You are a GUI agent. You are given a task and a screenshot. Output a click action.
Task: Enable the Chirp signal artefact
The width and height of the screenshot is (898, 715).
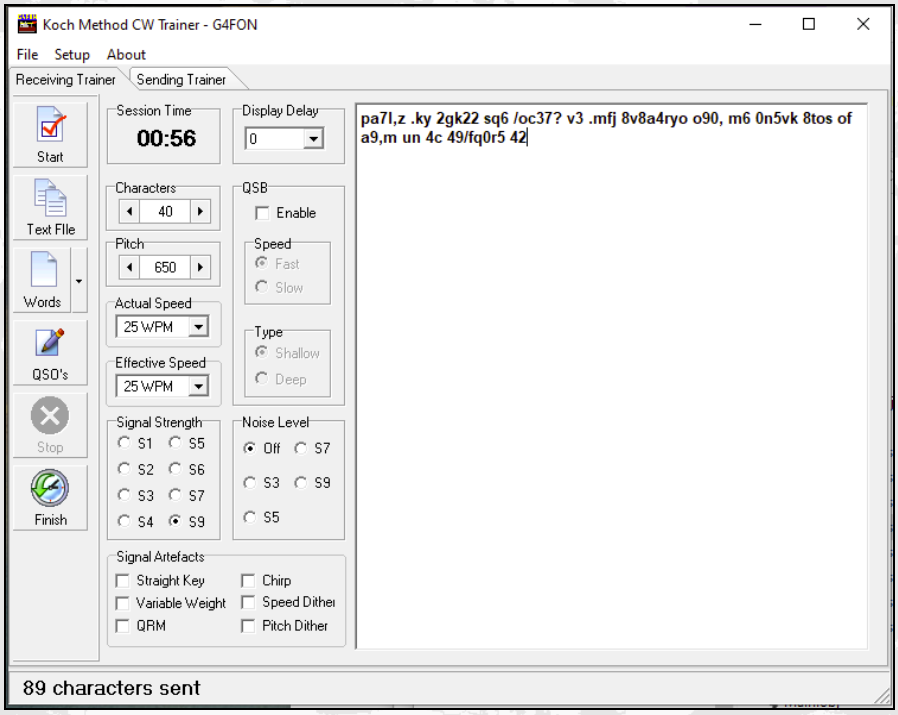[249, 581]
